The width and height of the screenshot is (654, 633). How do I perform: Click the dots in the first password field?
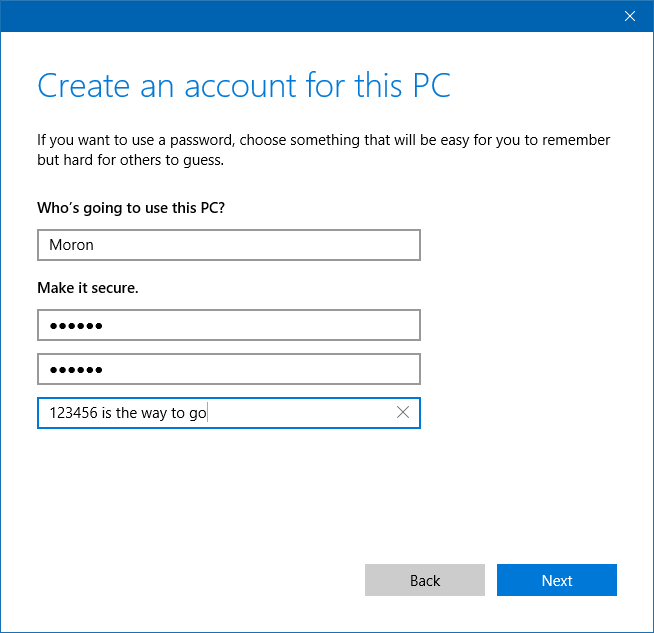click(x=76, y=326)
